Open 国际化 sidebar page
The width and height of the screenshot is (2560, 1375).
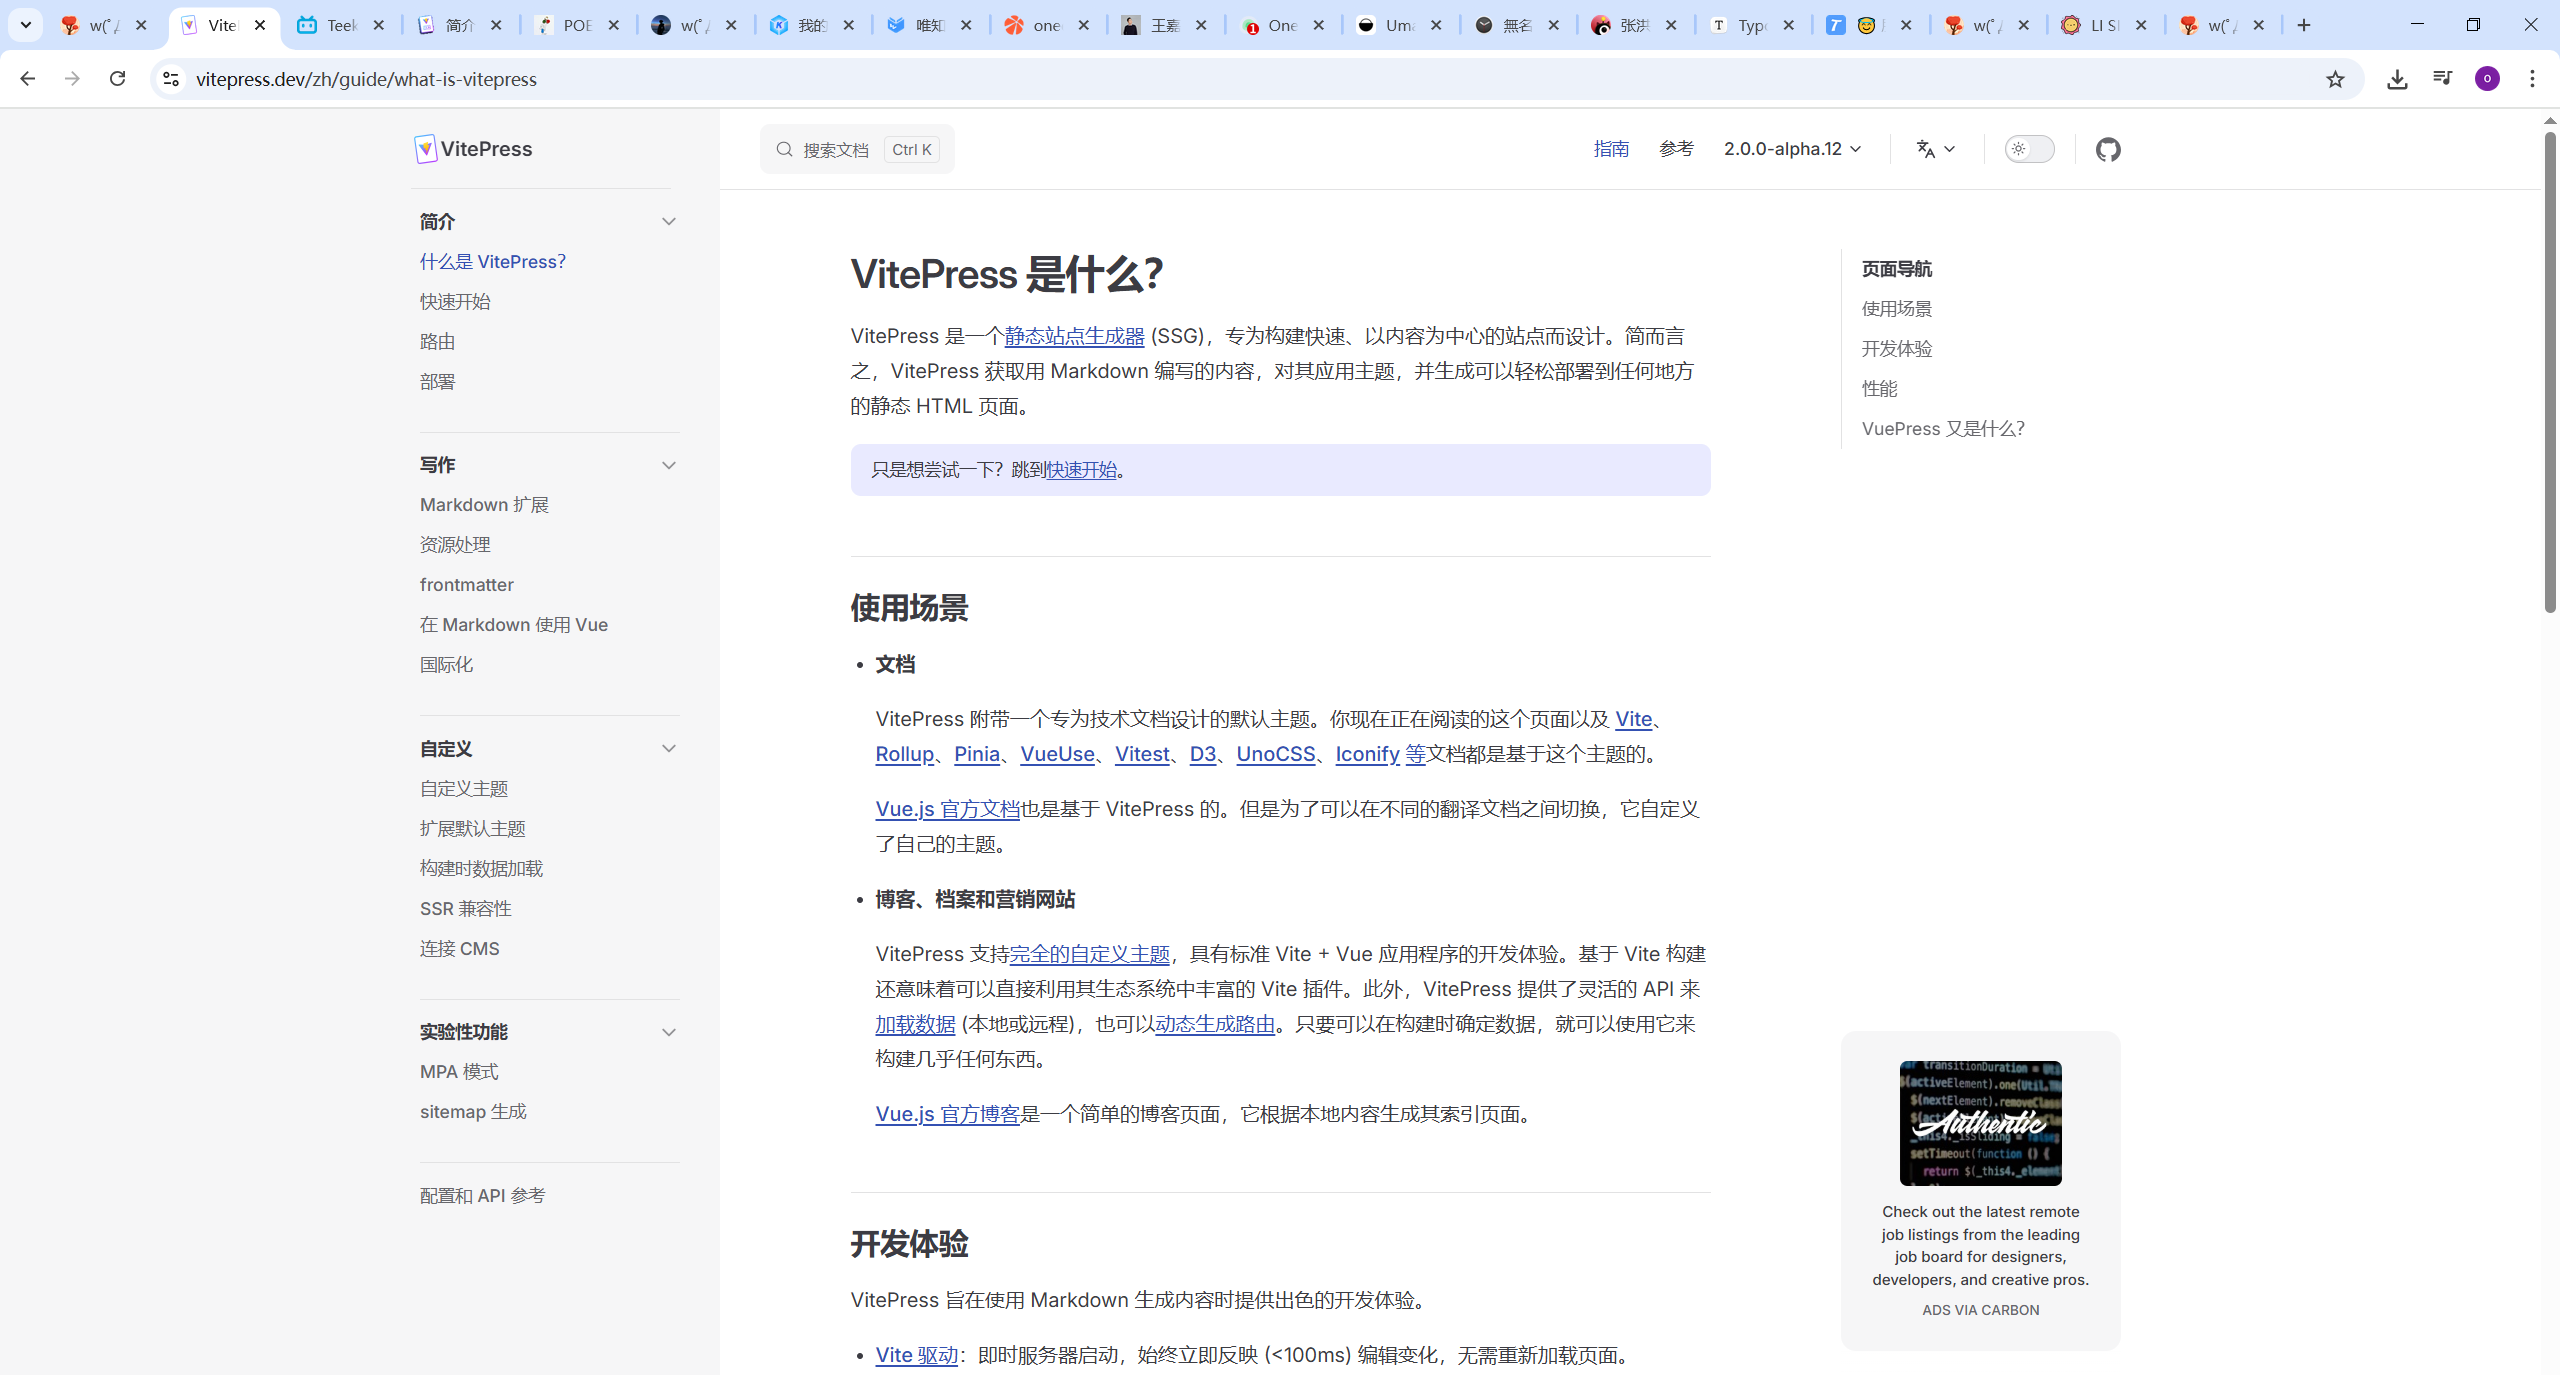click(x=446, y=664)
